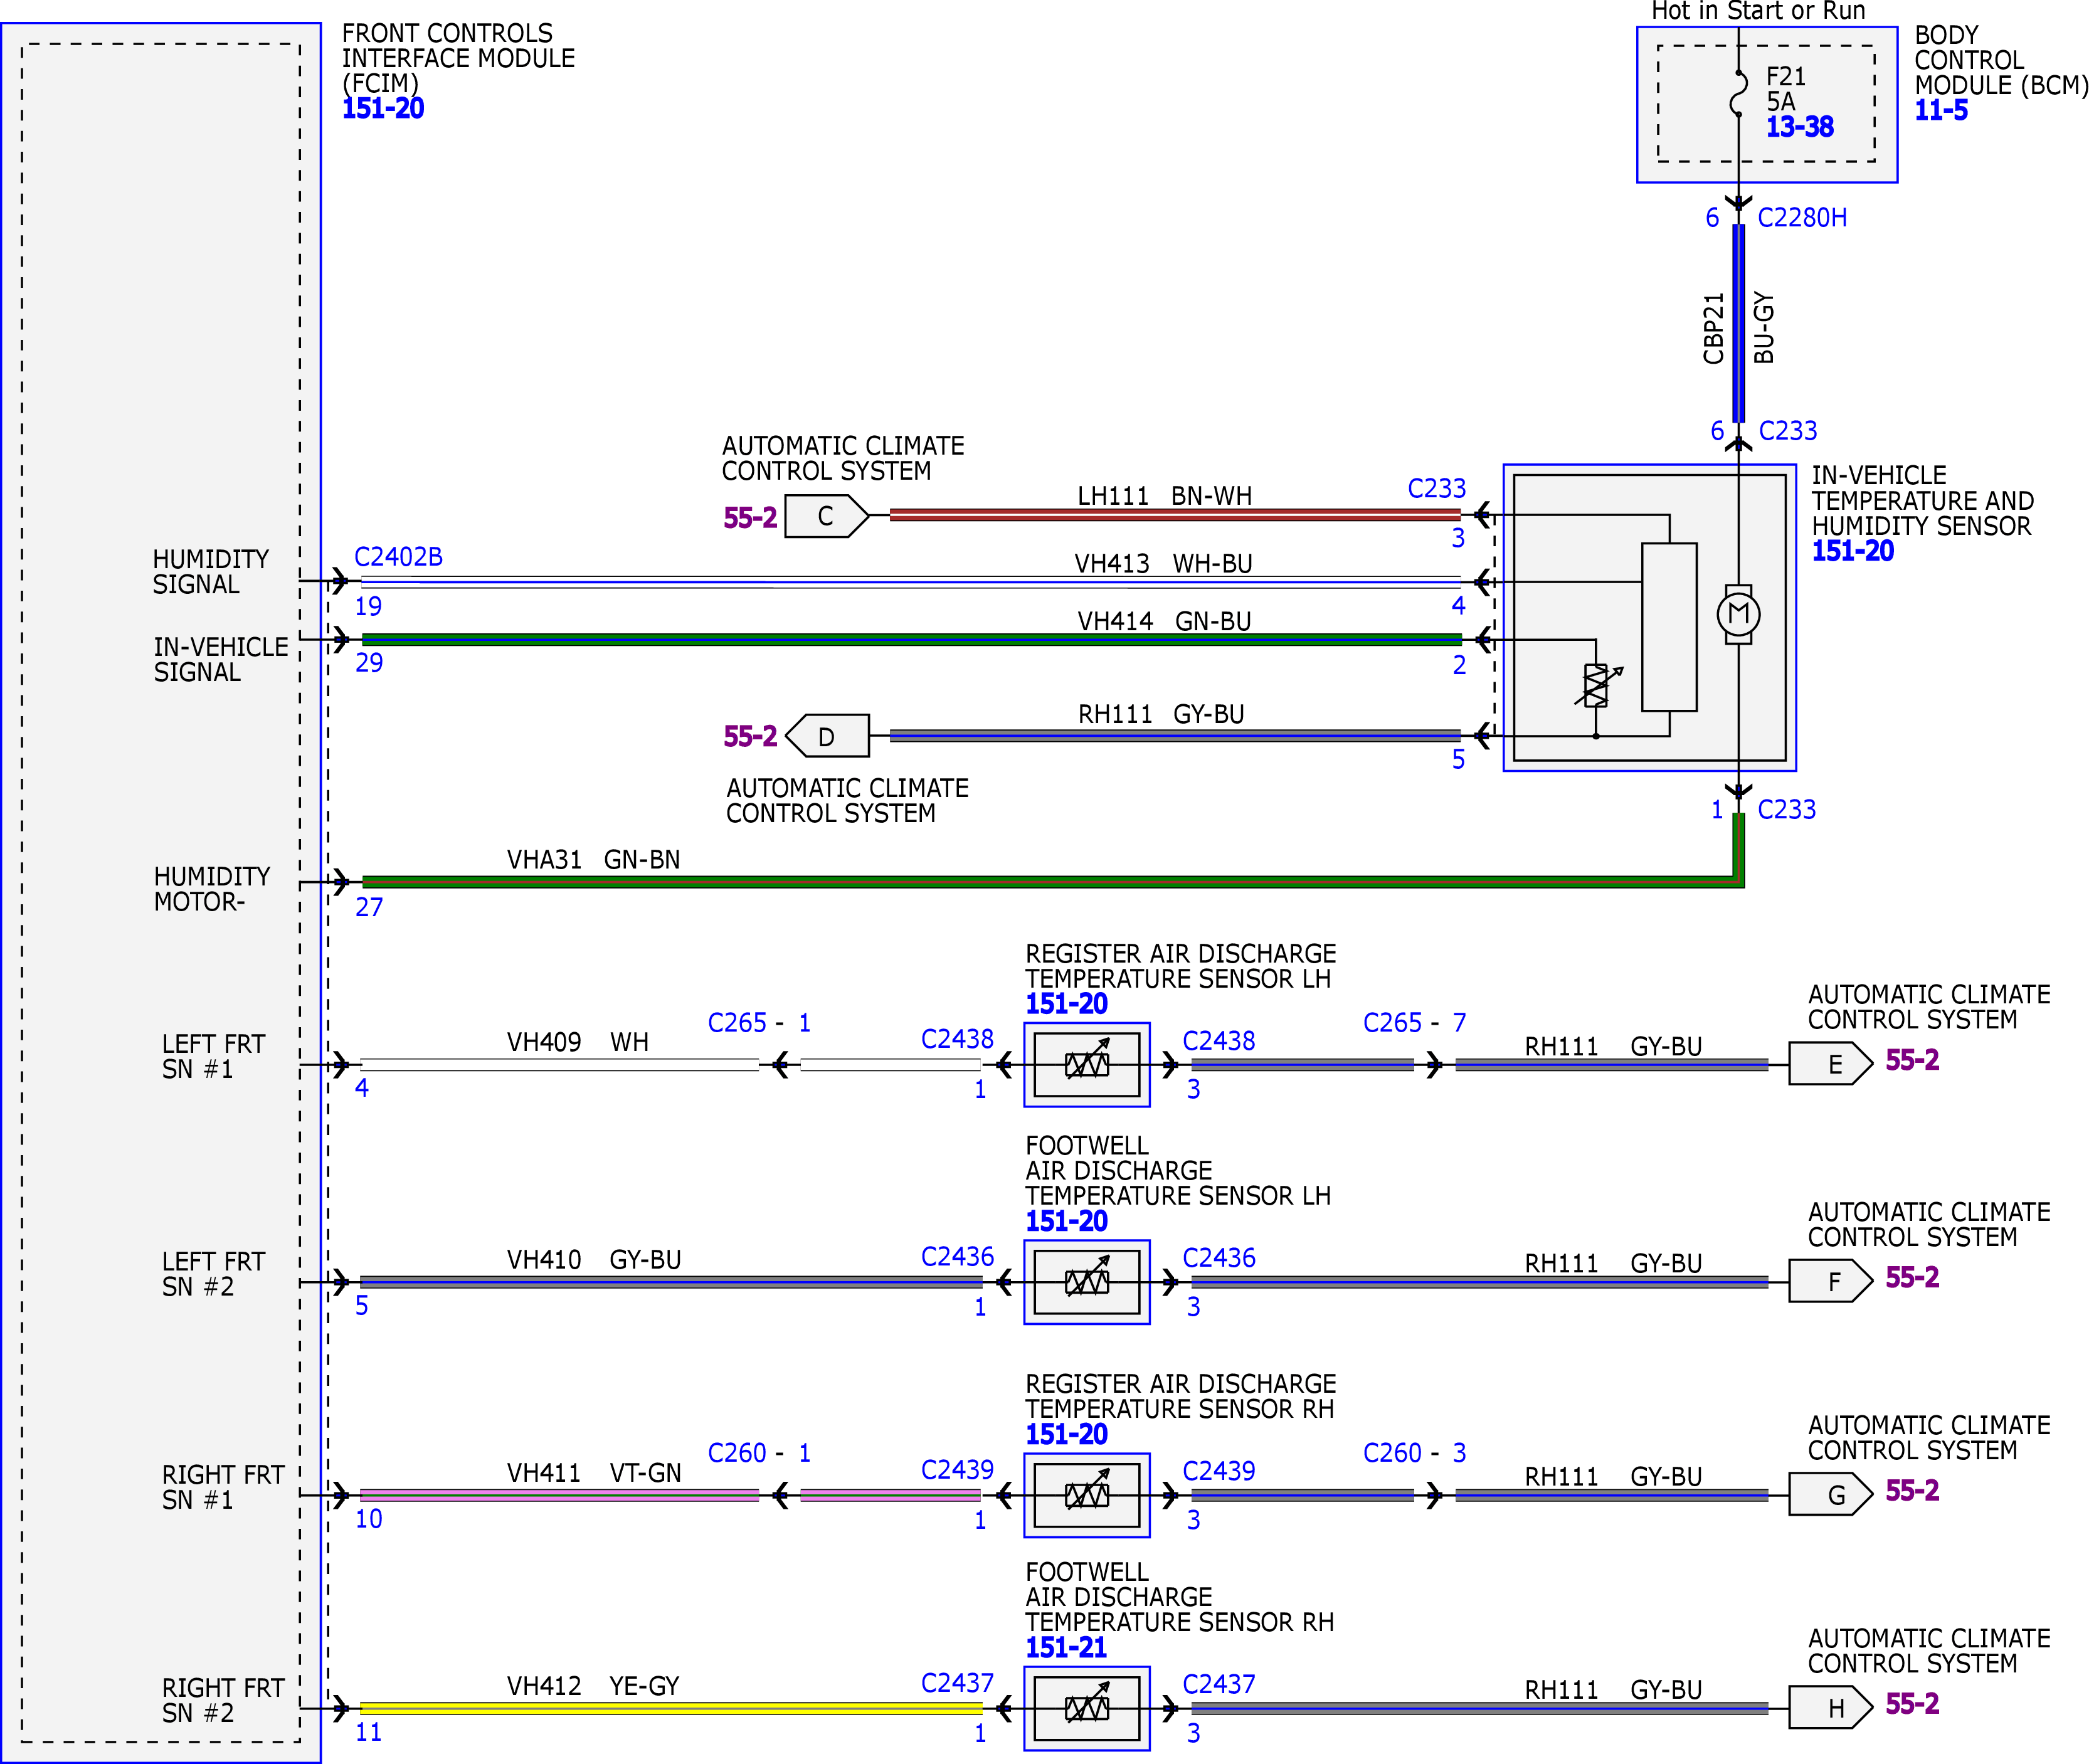The width and height of the screenshot is (2089, 1764).
Task: Click off-page connector symbol C
Action: point(826,516)
